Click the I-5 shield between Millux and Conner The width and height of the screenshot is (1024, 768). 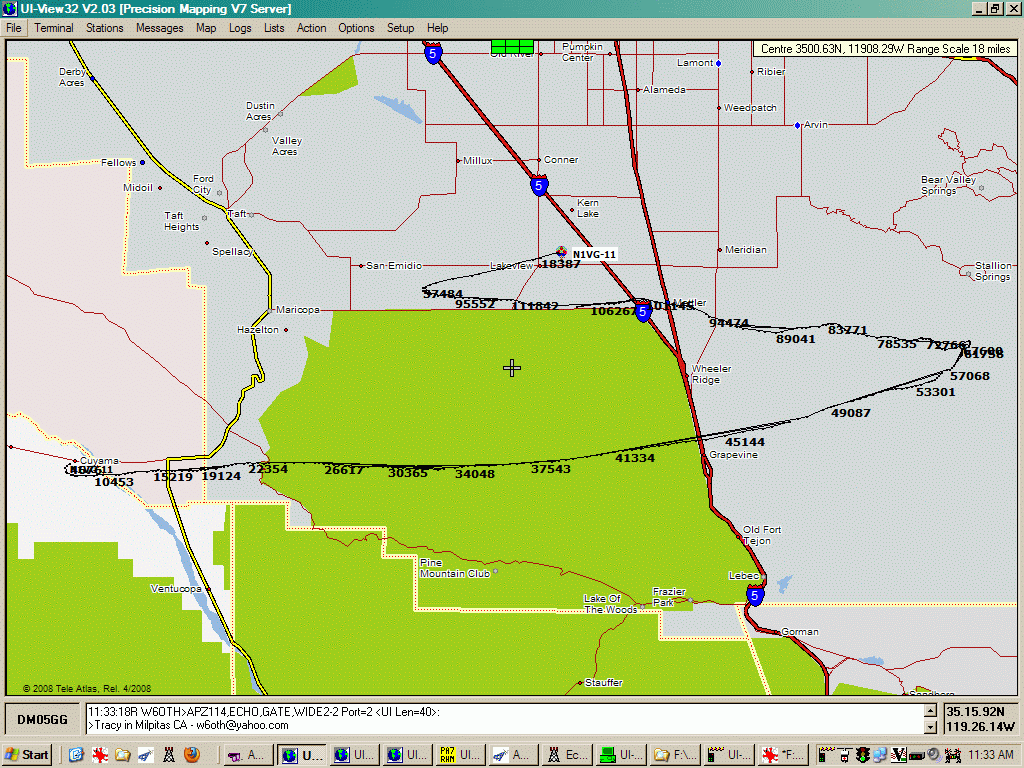pos(539,186)
